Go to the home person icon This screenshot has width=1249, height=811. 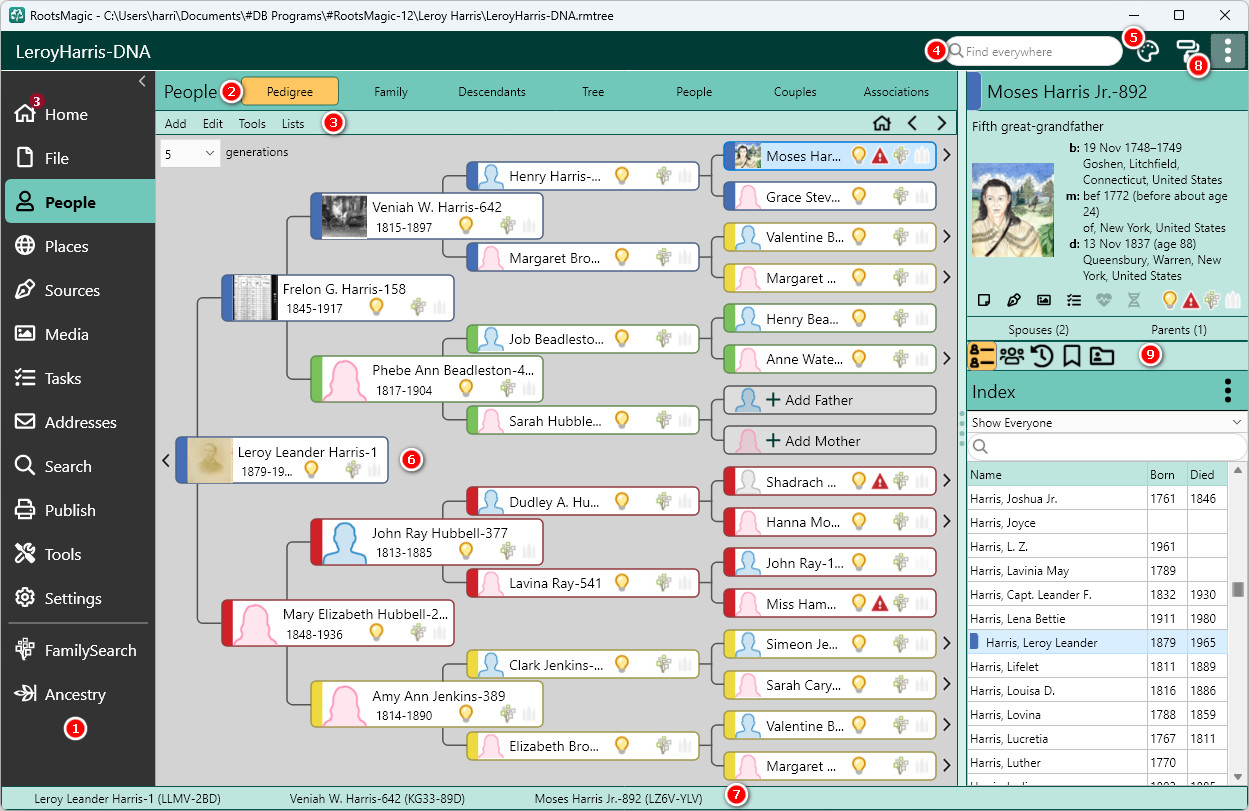[x=882, y=123]
